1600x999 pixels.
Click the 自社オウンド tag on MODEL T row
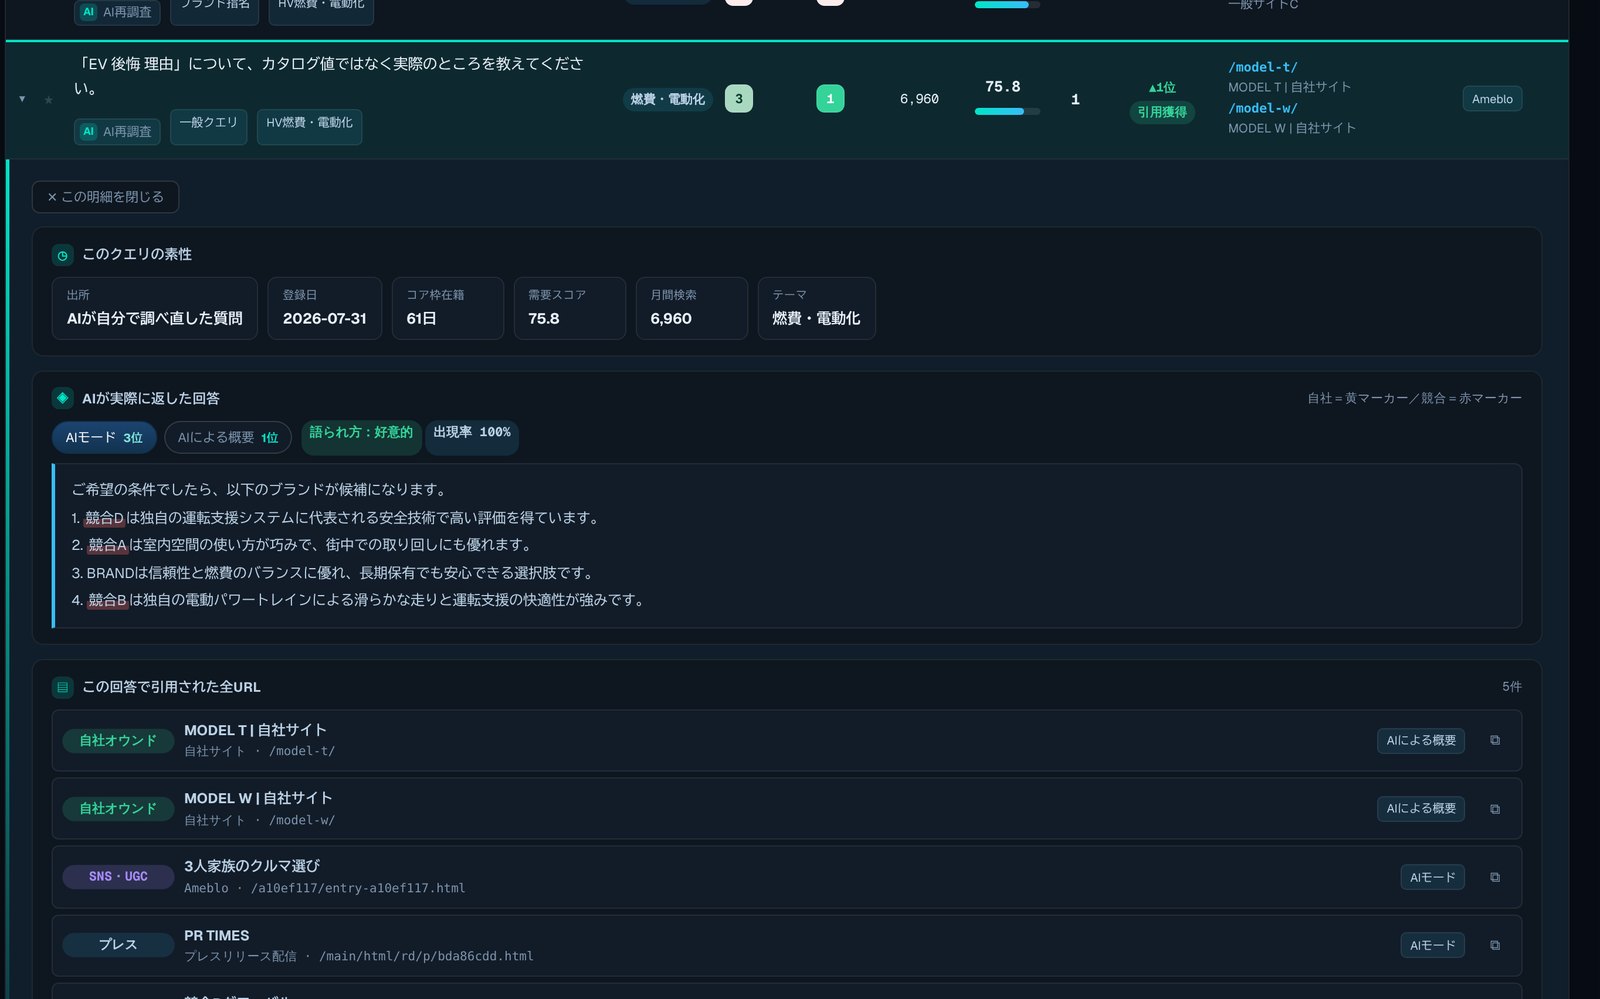(118, 740)
